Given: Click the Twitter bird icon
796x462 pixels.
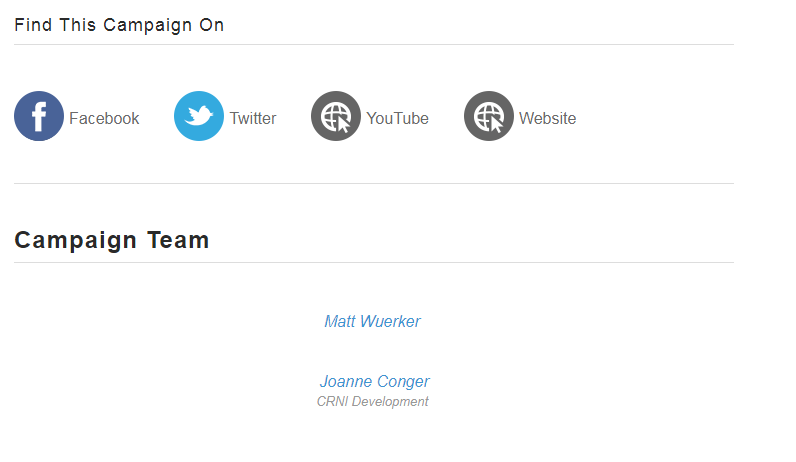Looking at the screenshot, I should coord(199,116).
